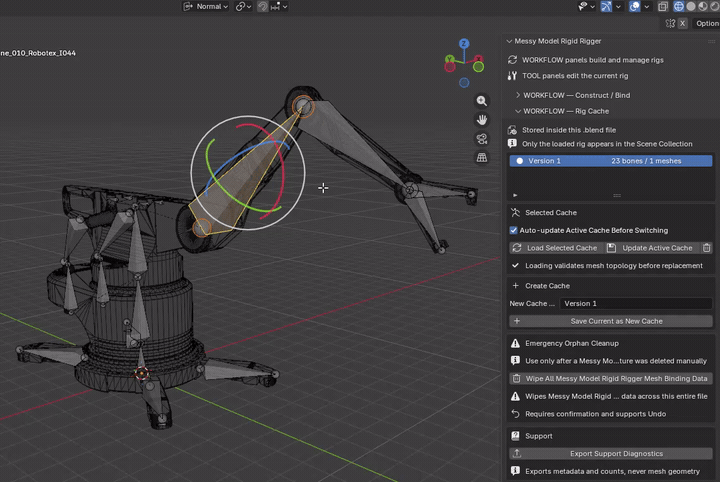
Task: Click the Z axis on navigation gizmo
Action: (464, 44)
